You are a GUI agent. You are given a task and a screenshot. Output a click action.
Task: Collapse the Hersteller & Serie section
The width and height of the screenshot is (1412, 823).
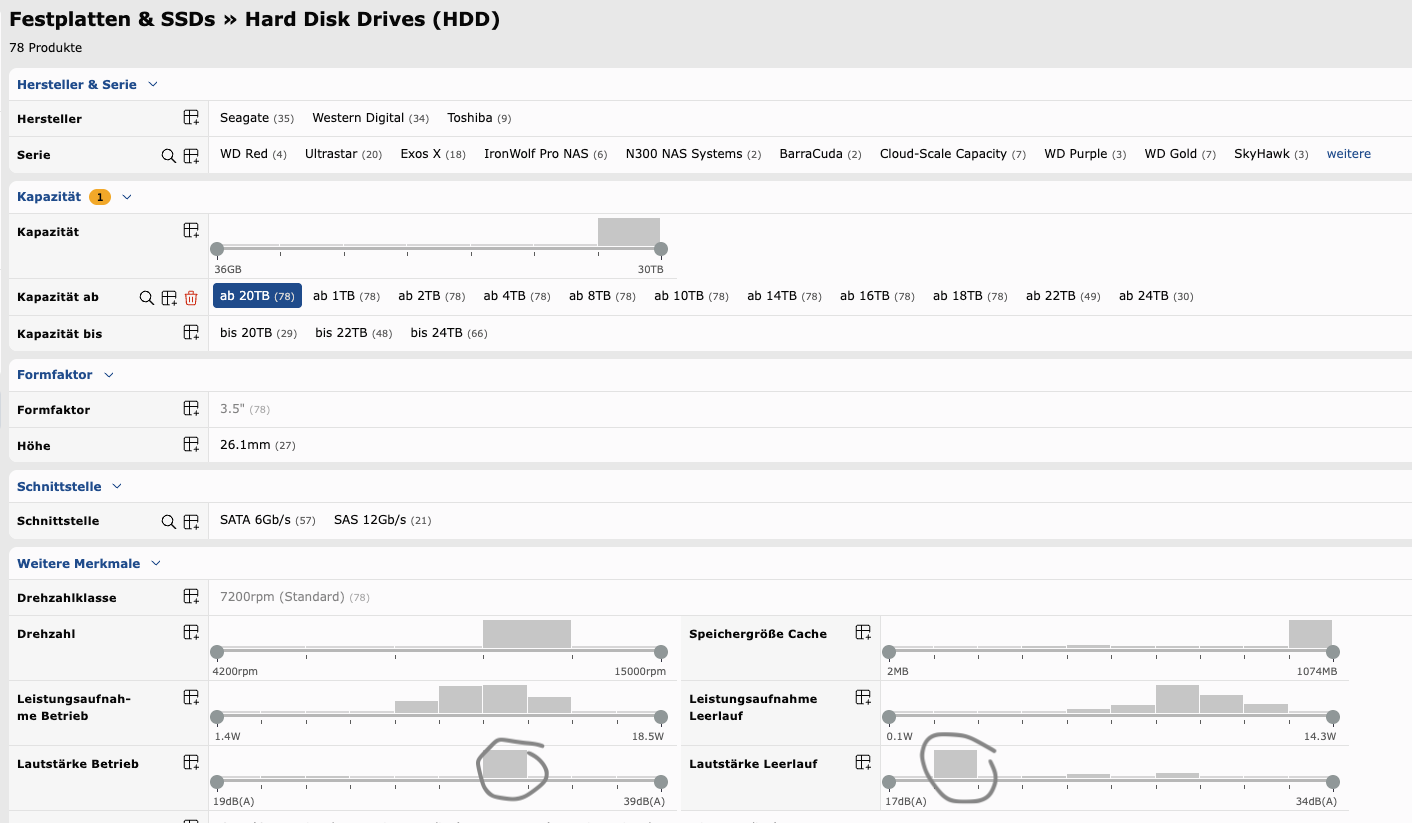tap(153, 85)
